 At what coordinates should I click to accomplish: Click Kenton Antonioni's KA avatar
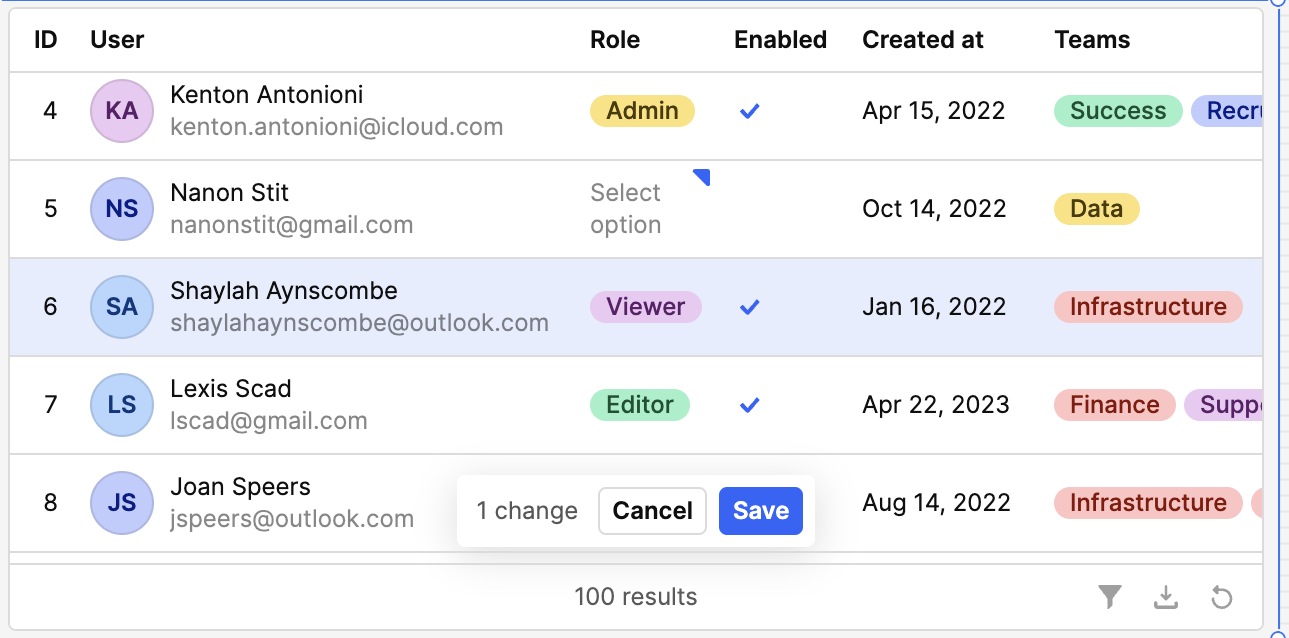122,111
